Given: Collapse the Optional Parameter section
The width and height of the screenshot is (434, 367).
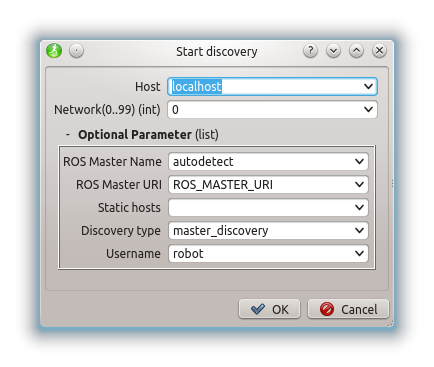Looking at the screenshot, I should (x=68, y=135).
